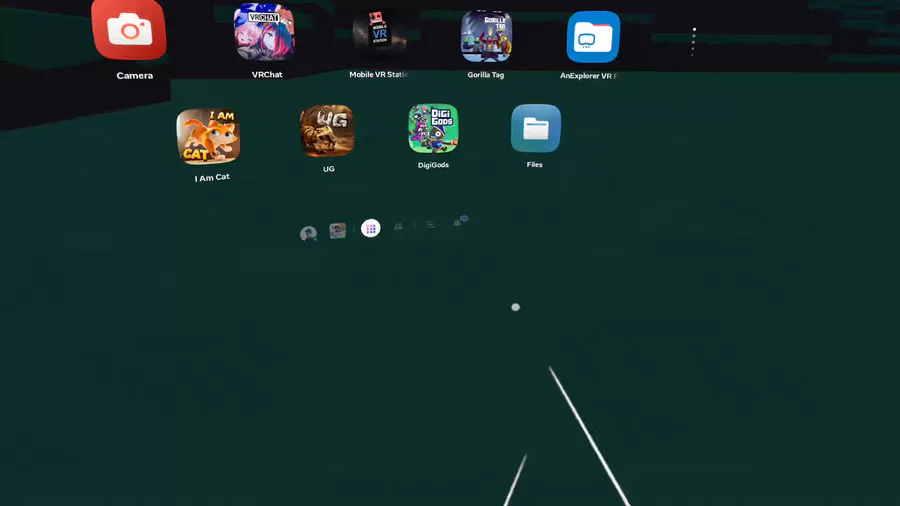Select the vertical page indicator dots
The width and height of the screenshot is (900, 506).
pos(693,41)
